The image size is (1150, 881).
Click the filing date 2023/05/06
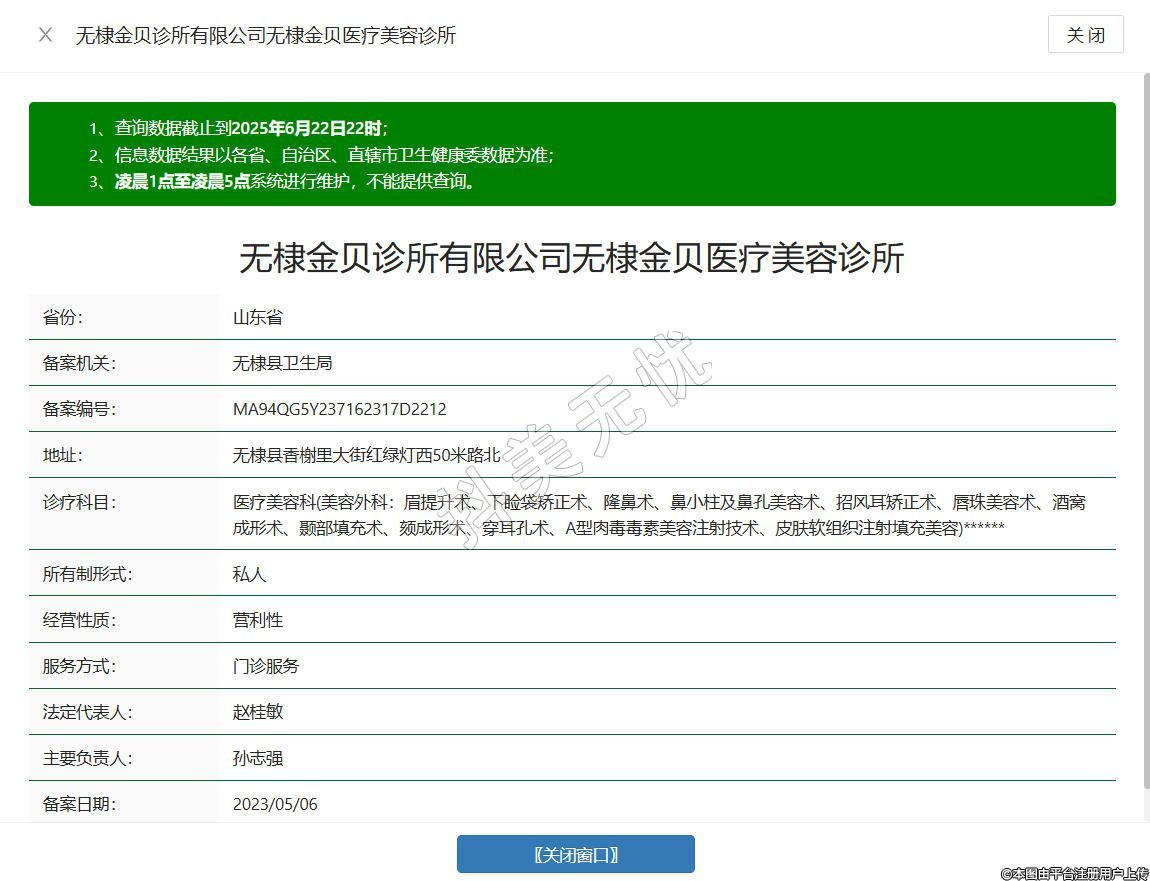(275, 804)
